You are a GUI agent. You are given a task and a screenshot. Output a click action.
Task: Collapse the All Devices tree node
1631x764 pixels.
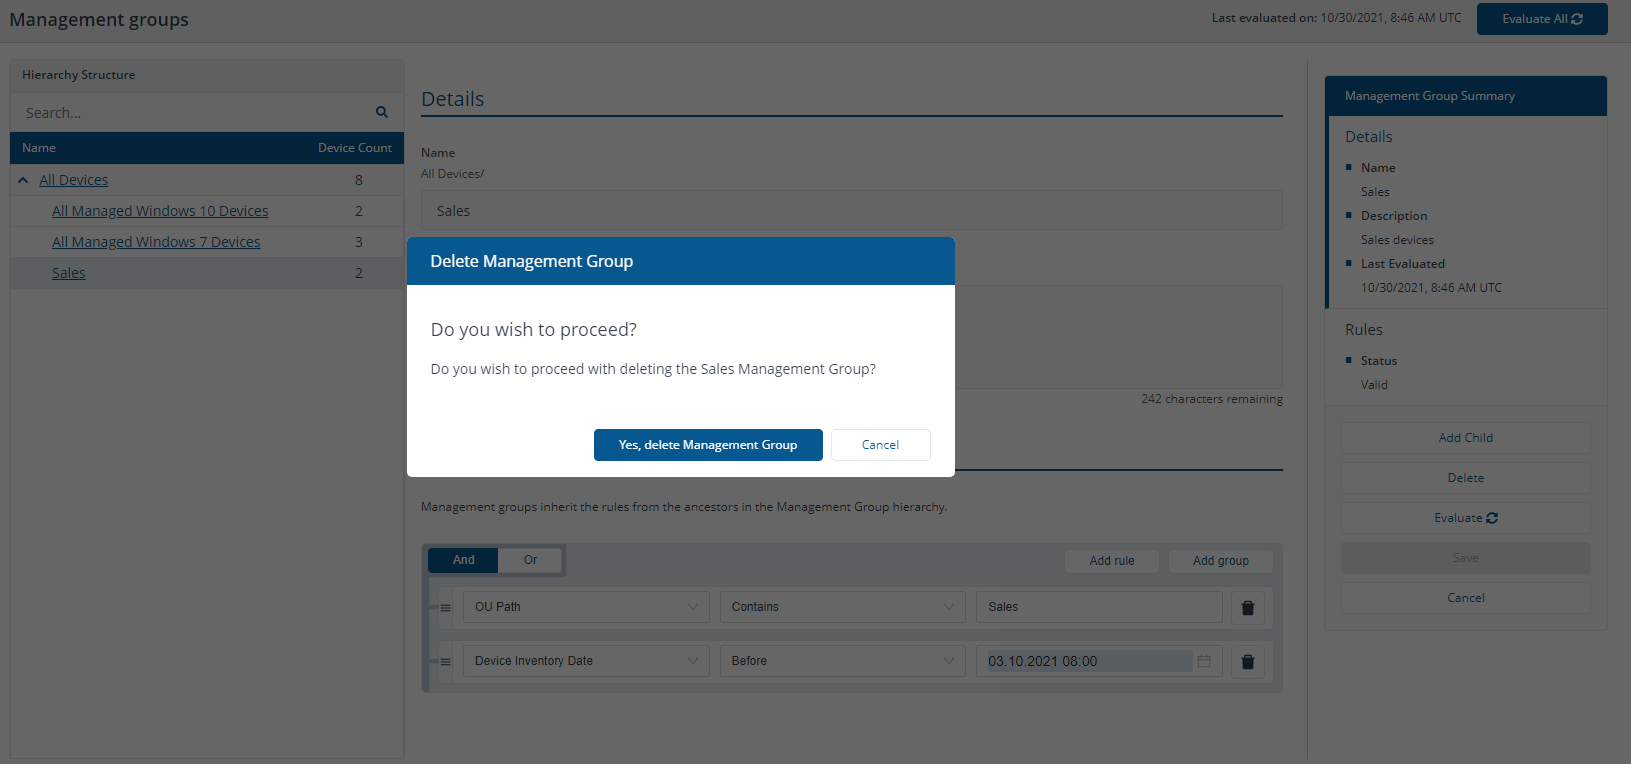[x=23, y=181]
